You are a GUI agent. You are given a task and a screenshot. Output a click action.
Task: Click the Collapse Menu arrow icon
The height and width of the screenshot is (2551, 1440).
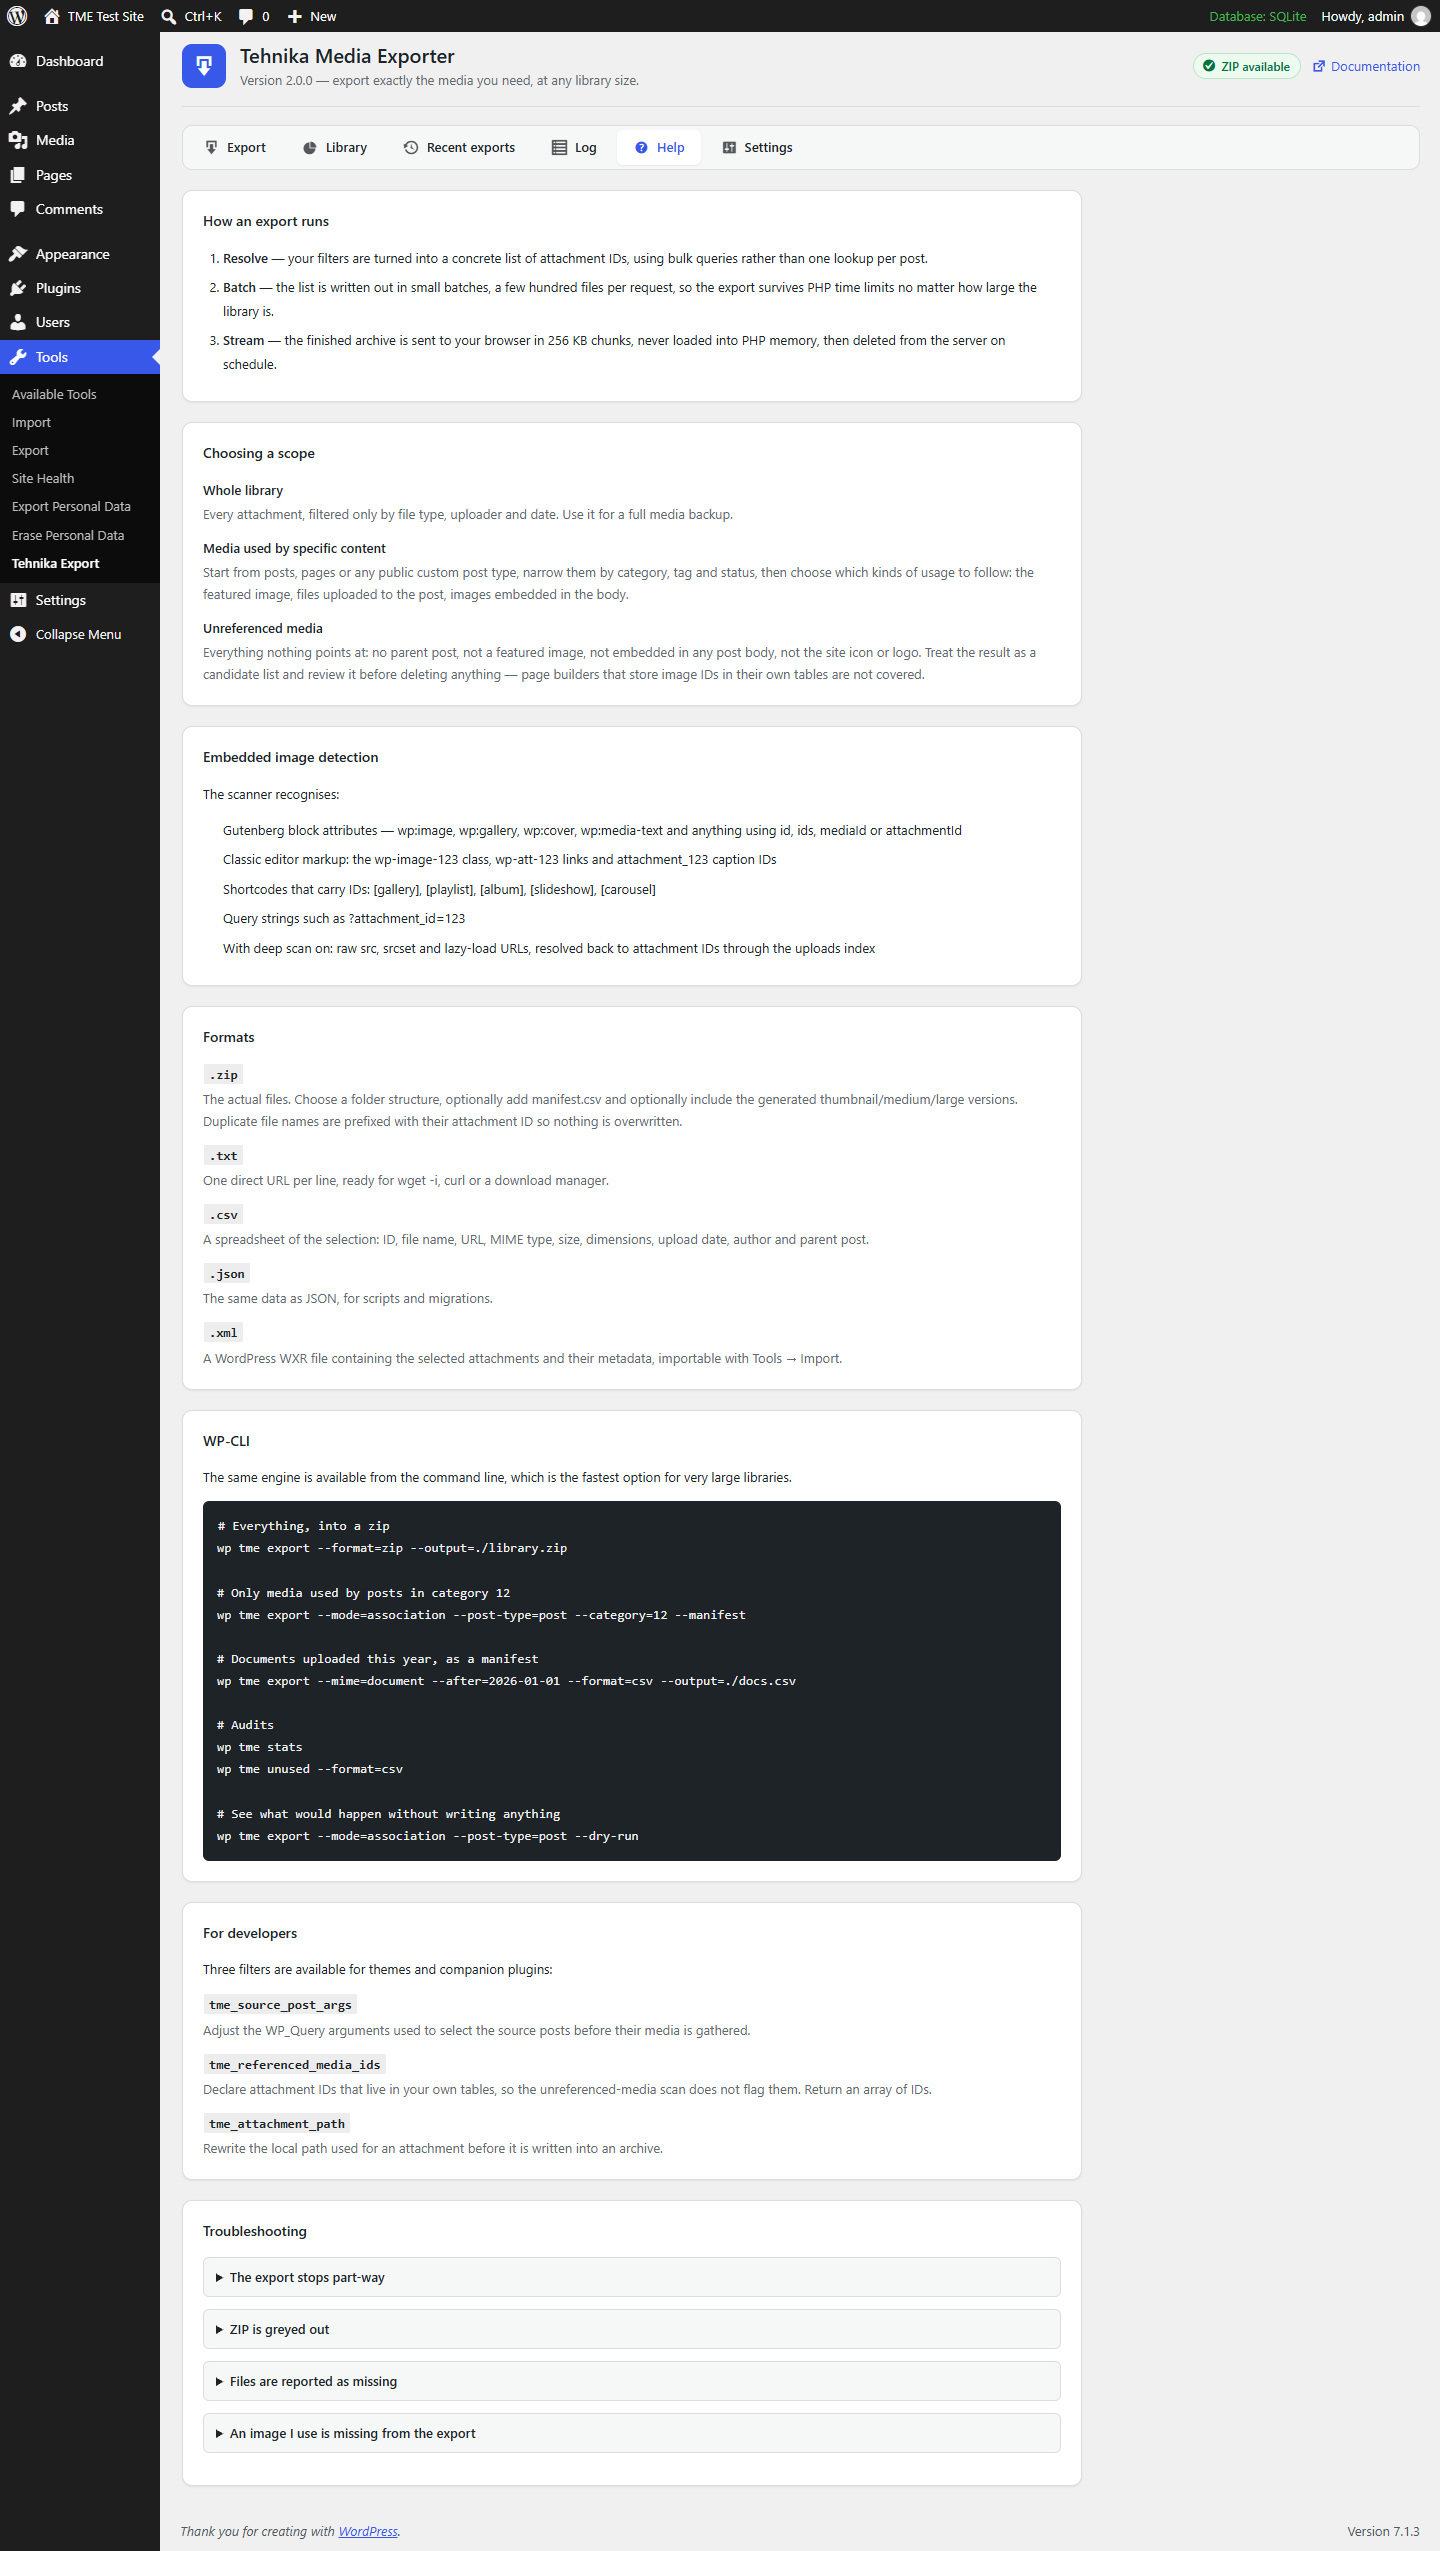coord(18,634)
